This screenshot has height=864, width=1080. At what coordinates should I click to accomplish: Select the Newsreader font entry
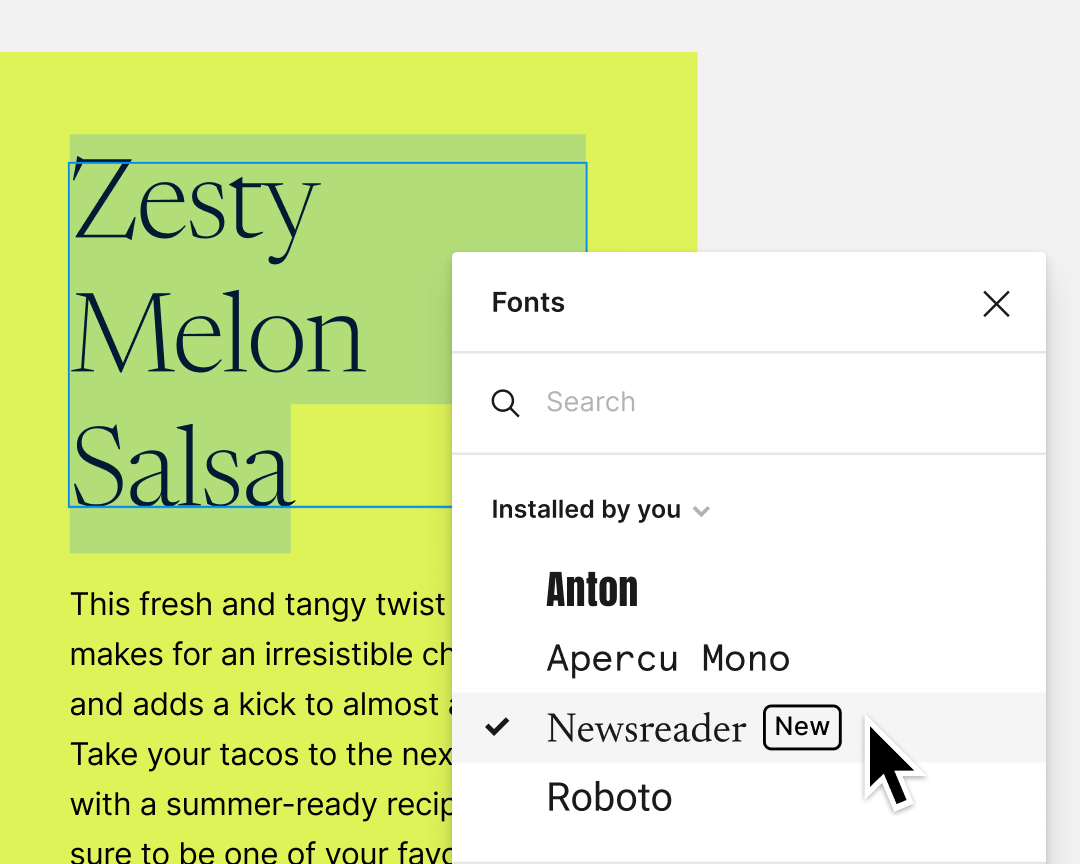[646, 727]
